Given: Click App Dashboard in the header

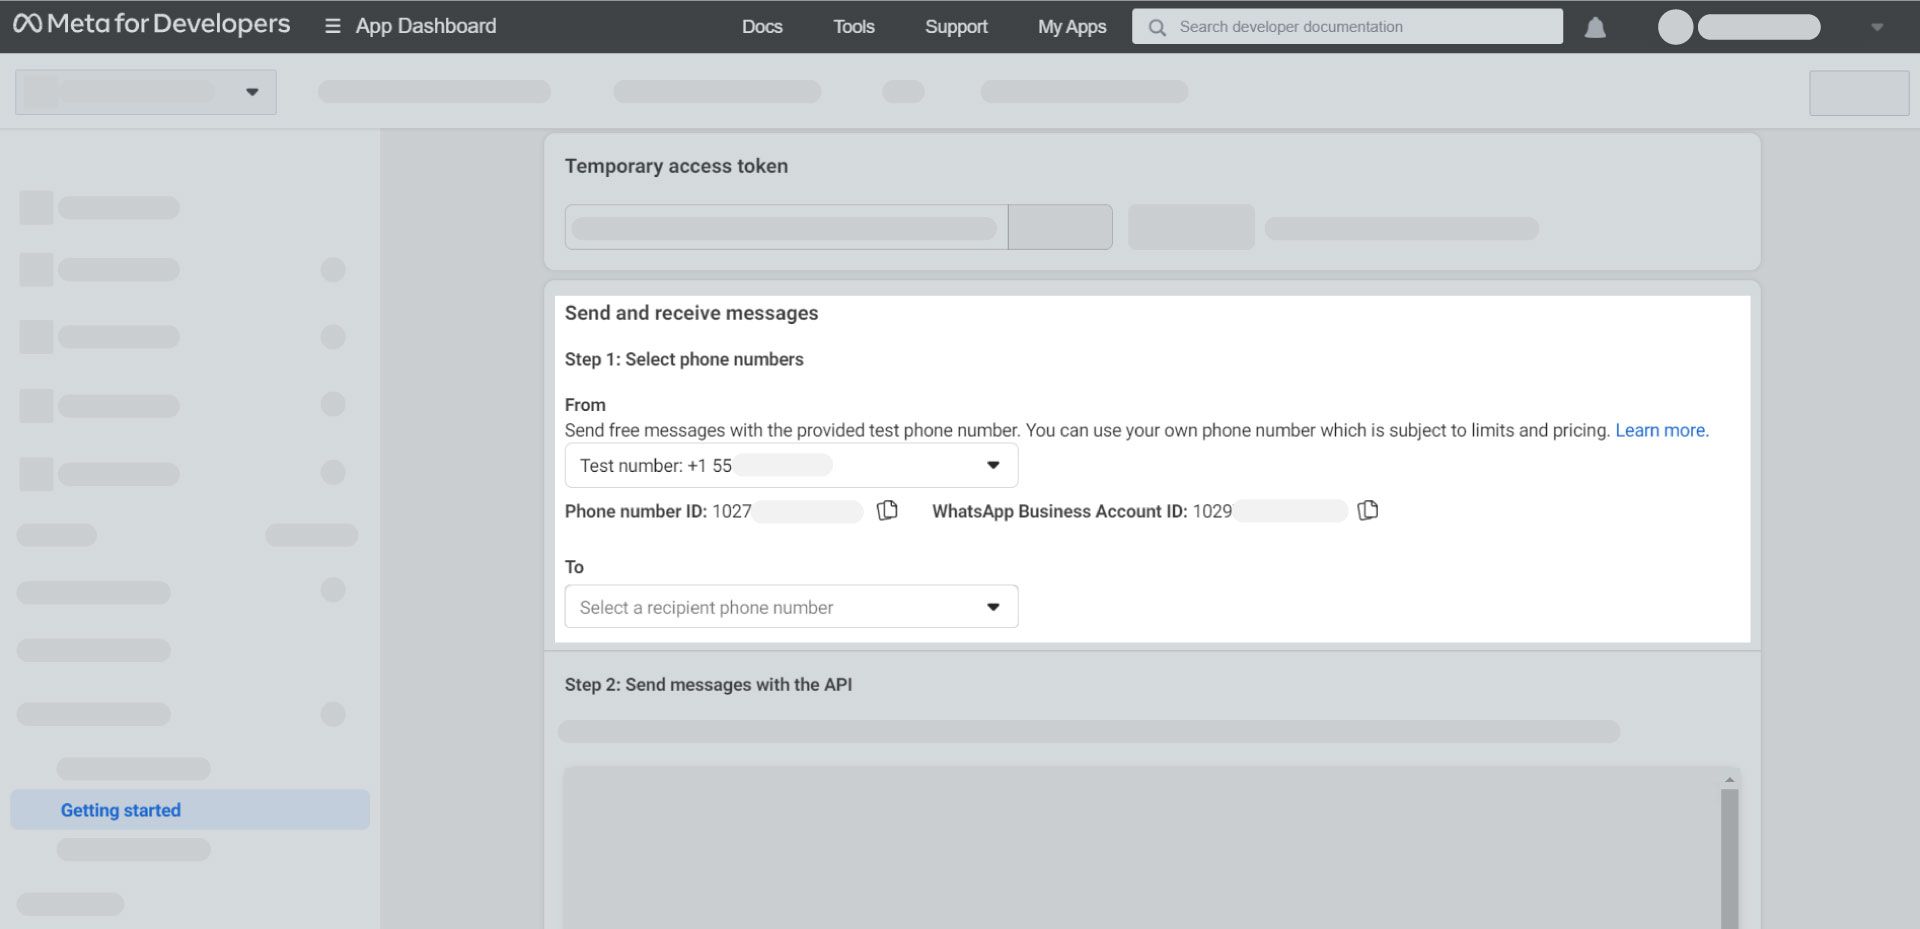Looking at the screenshot, I should tap(425, 26).
